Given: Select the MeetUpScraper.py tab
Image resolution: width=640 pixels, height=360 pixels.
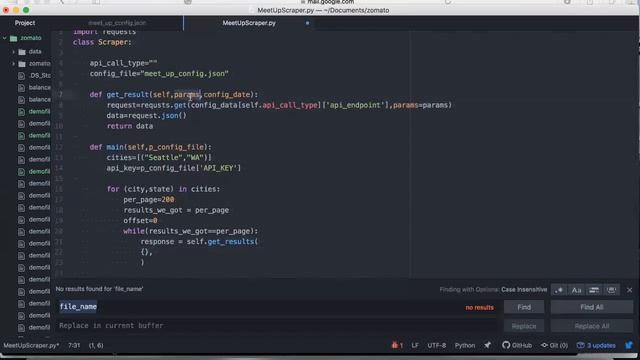Looking at the screenshot, I should [x=249, y=23].
